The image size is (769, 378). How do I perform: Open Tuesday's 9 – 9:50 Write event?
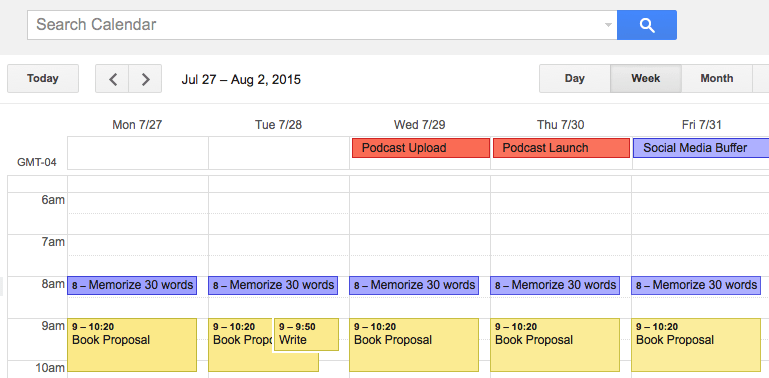[306, 334]
